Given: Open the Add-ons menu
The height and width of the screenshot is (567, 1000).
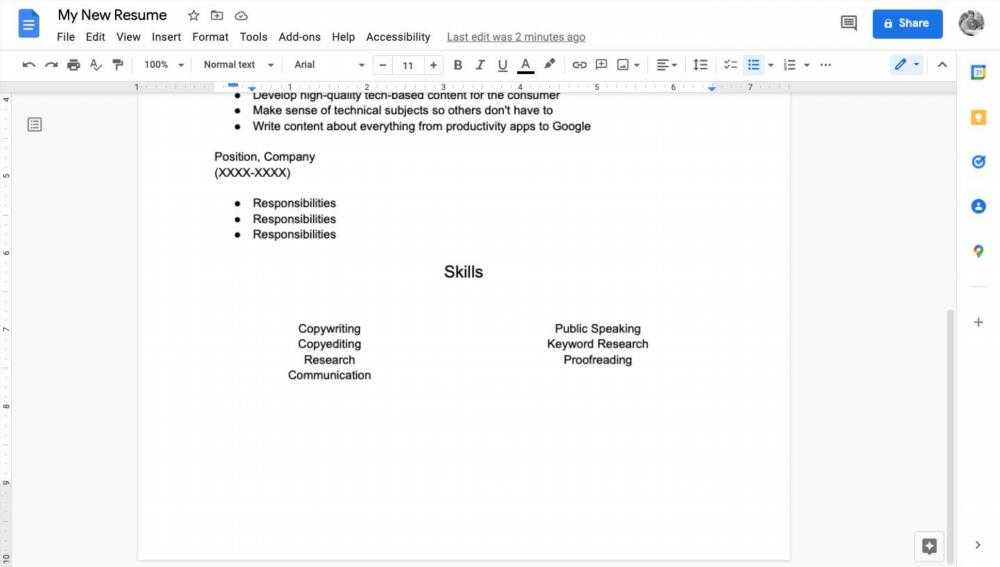Looking at the screenshot, I should (x=299, y=37).
